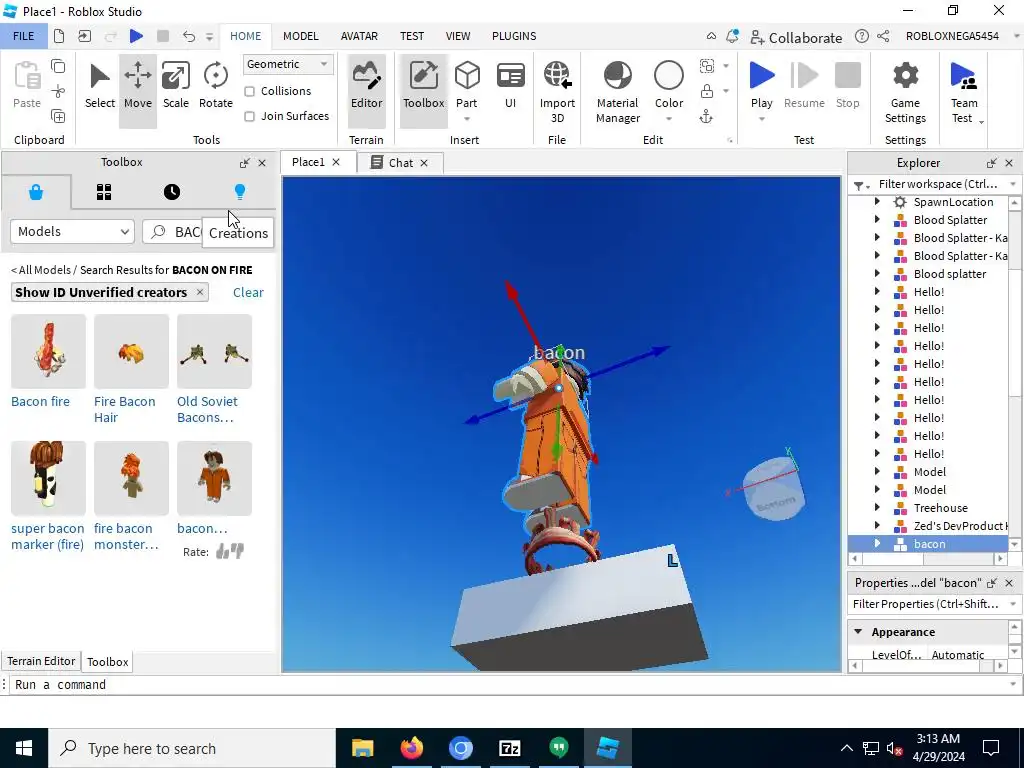Open Toolbox Marketplace tab
The height and width of the screenshot is (768, 1024).
point(36,192)
